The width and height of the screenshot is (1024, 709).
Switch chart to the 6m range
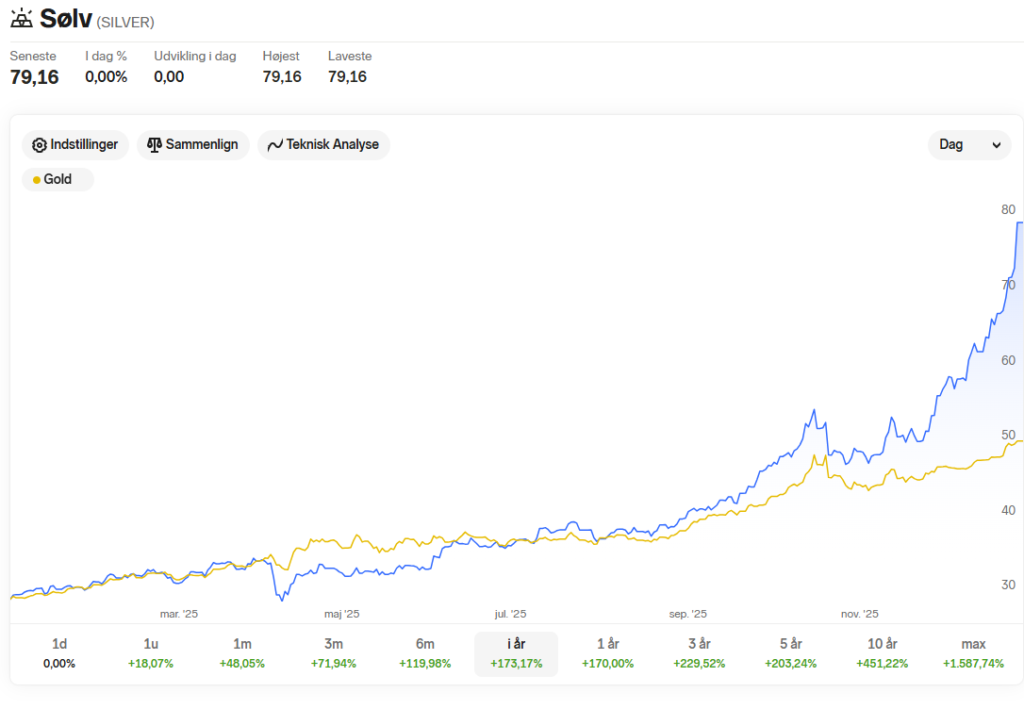pyautogui.click(x=425, y=654)
